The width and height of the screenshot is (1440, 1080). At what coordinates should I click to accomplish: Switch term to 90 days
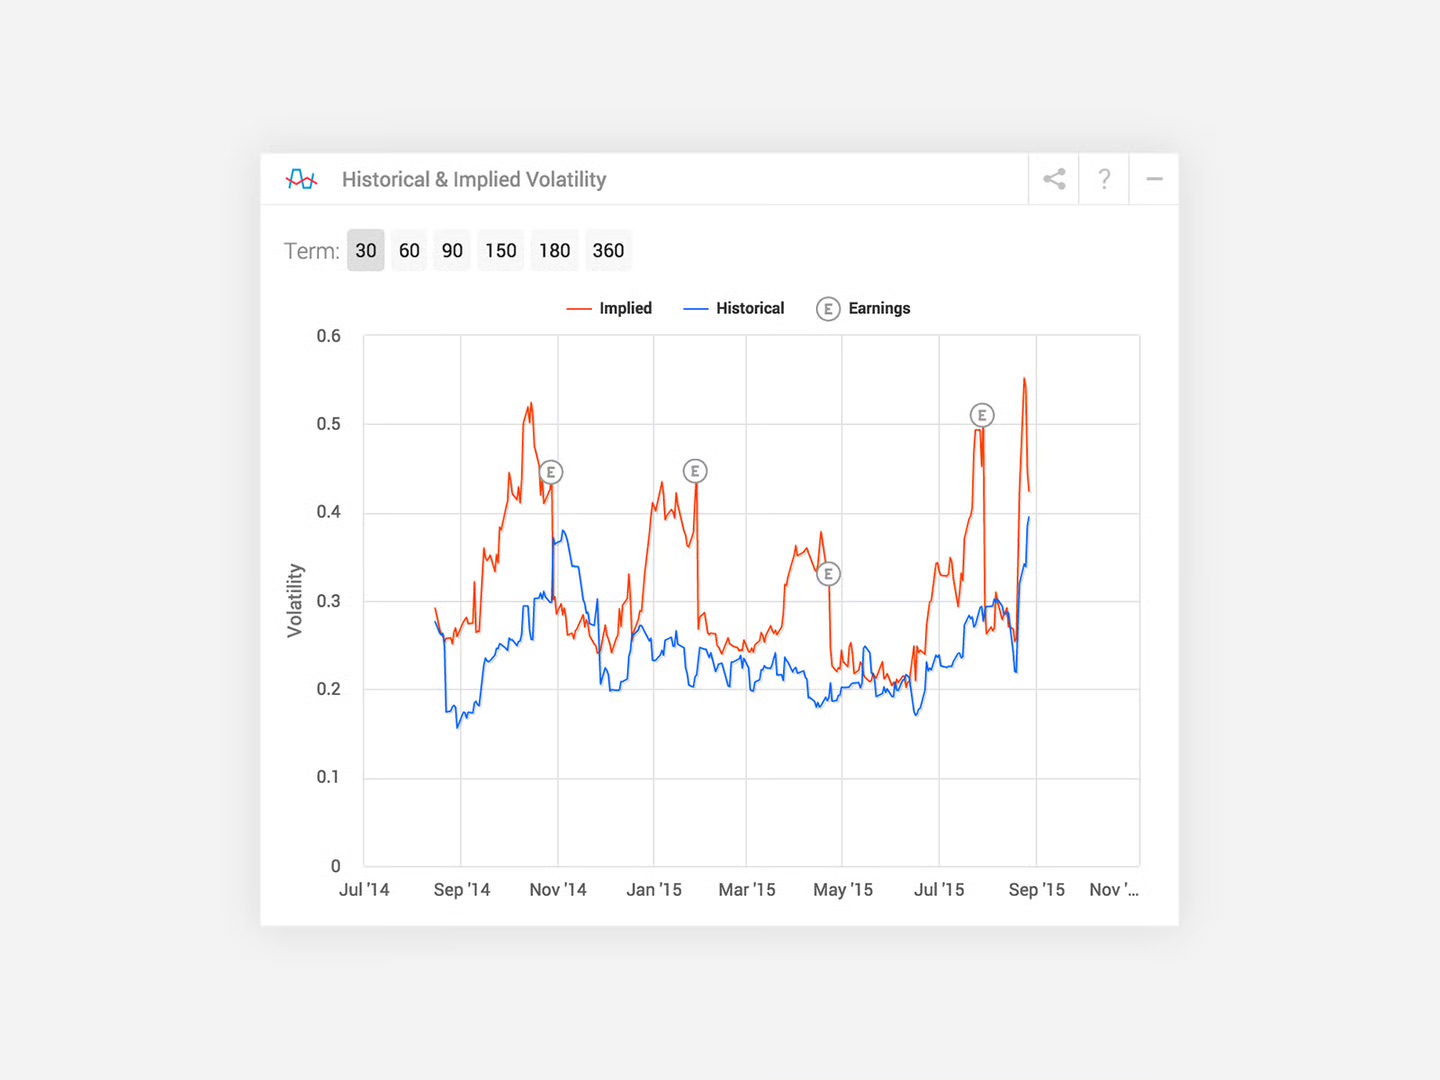pyautogui.click(x=452, y=251)
